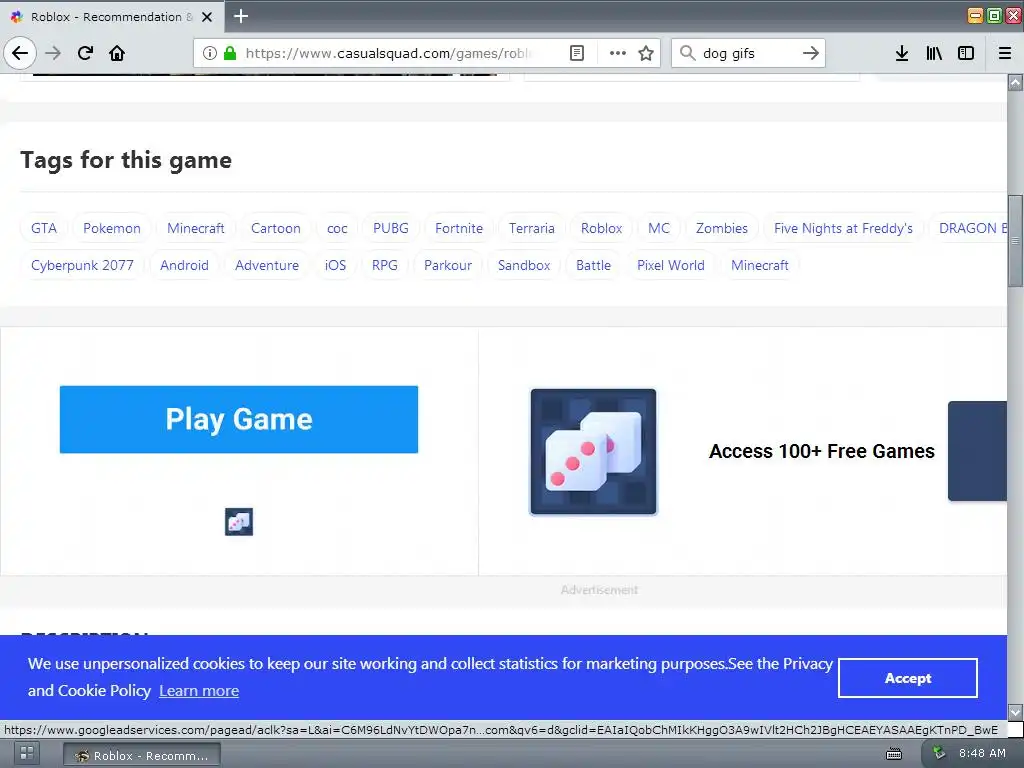
Task: Open the Cyberpunk 2077 tag
Action: pos(82,266)
